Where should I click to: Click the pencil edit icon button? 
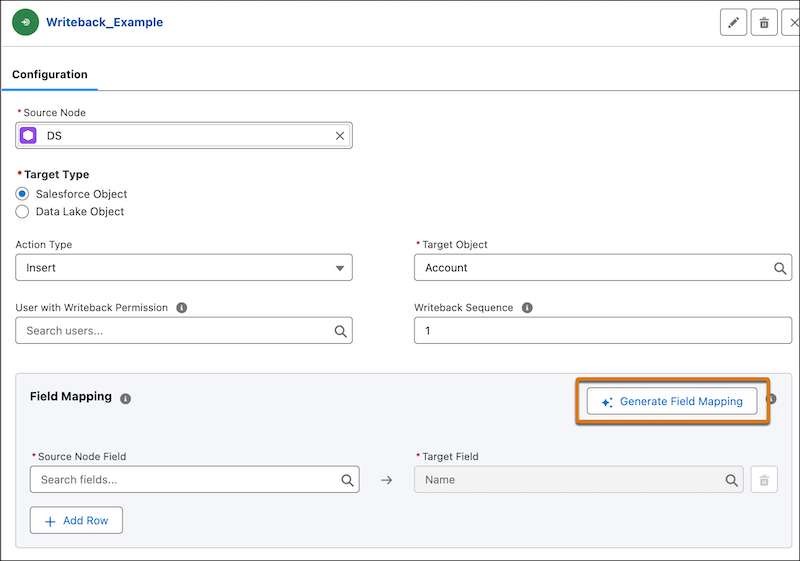733,22
